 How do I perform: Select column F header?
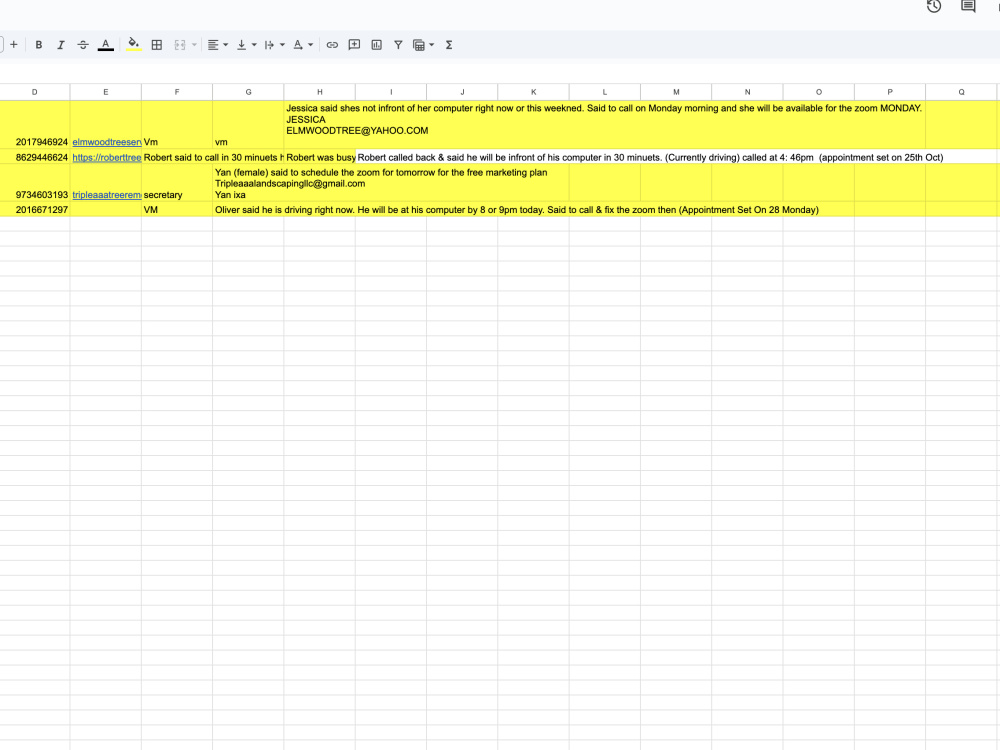(177, 92)
